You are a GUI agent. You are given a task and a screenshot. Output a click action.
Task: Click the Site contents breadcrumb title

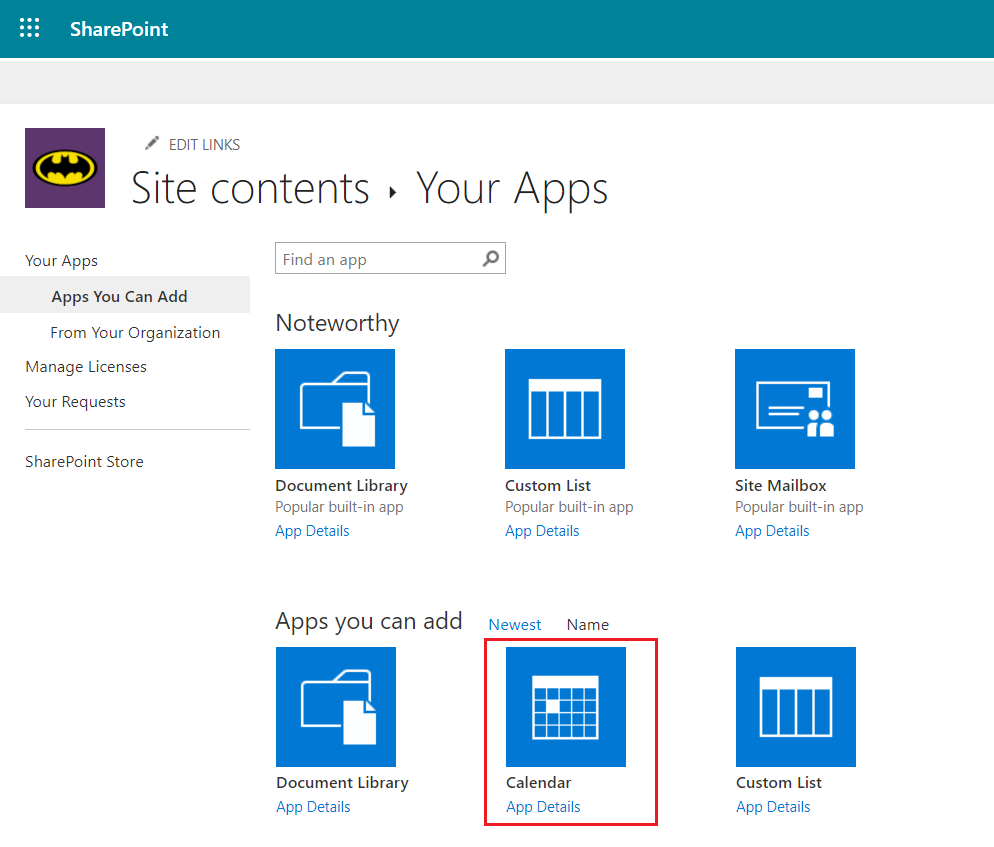251,188
